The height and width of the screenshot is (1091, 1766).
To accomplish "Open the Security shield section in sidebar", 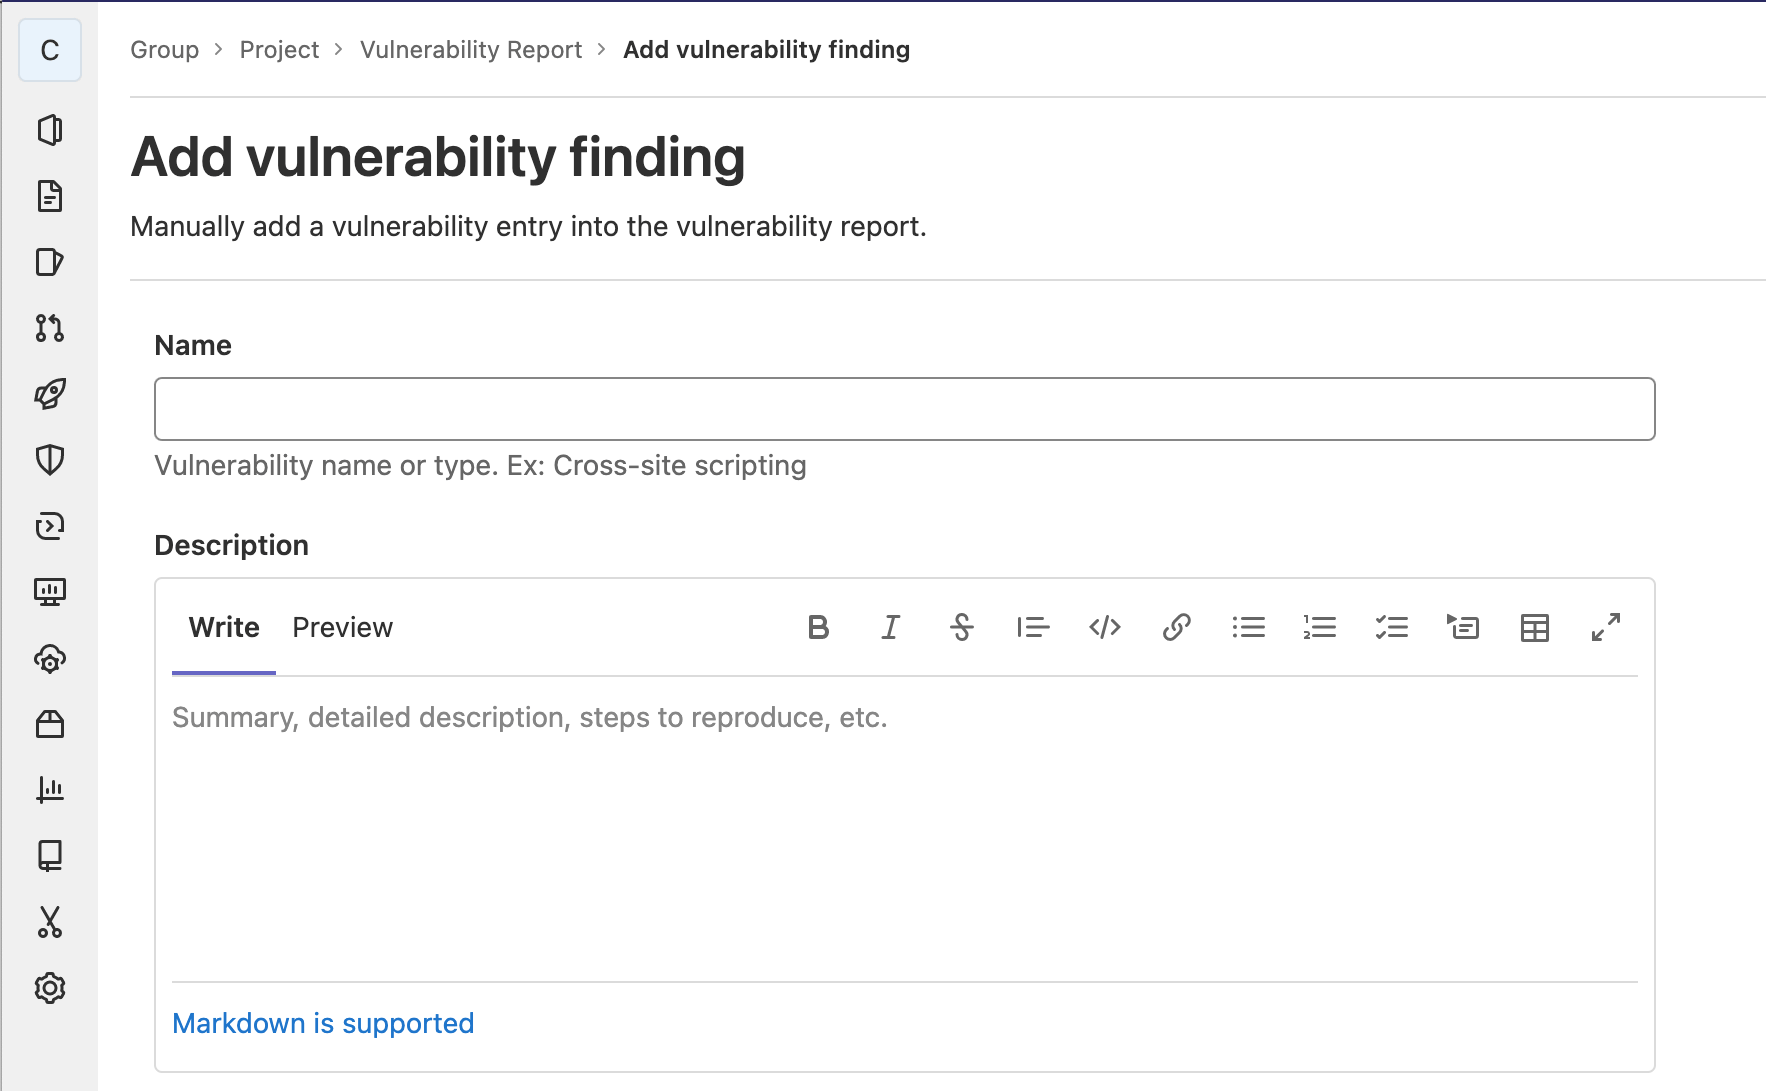I will (49, 460).
